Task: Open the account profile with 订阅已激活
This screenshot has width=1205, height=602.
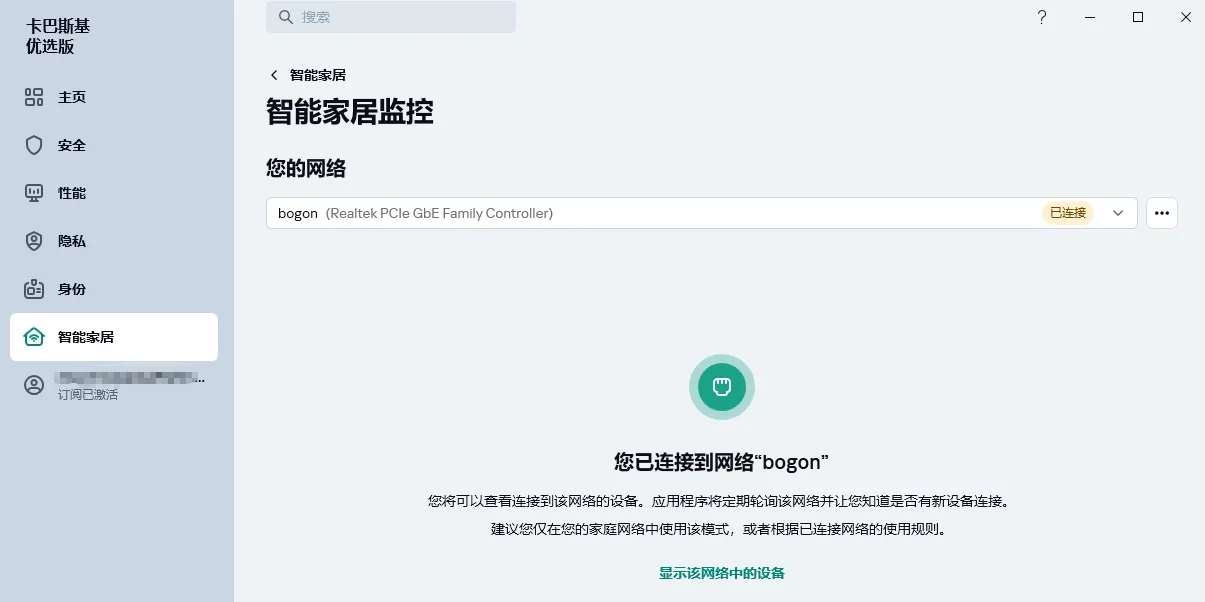Action: (x=114, y=386)
